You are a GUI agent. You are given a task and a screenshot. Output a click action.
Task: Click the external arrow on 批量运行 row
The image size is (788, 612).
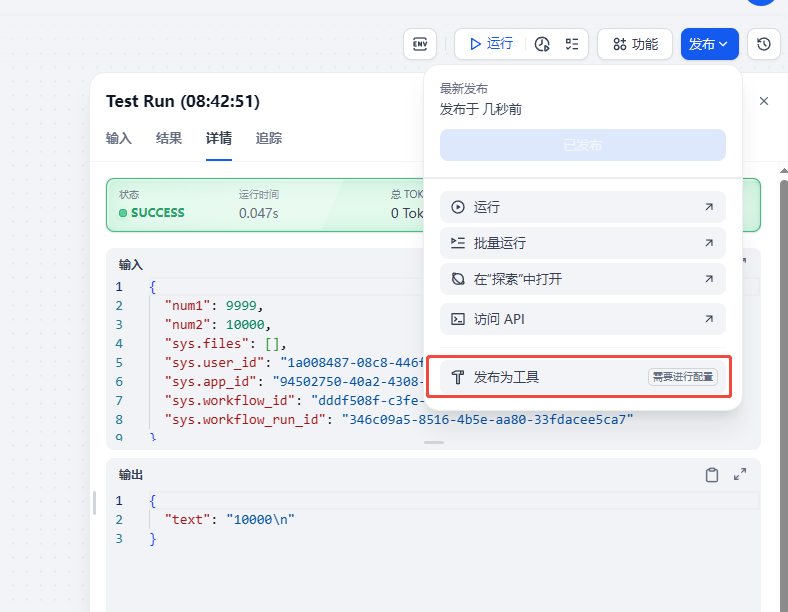(709, 243)
